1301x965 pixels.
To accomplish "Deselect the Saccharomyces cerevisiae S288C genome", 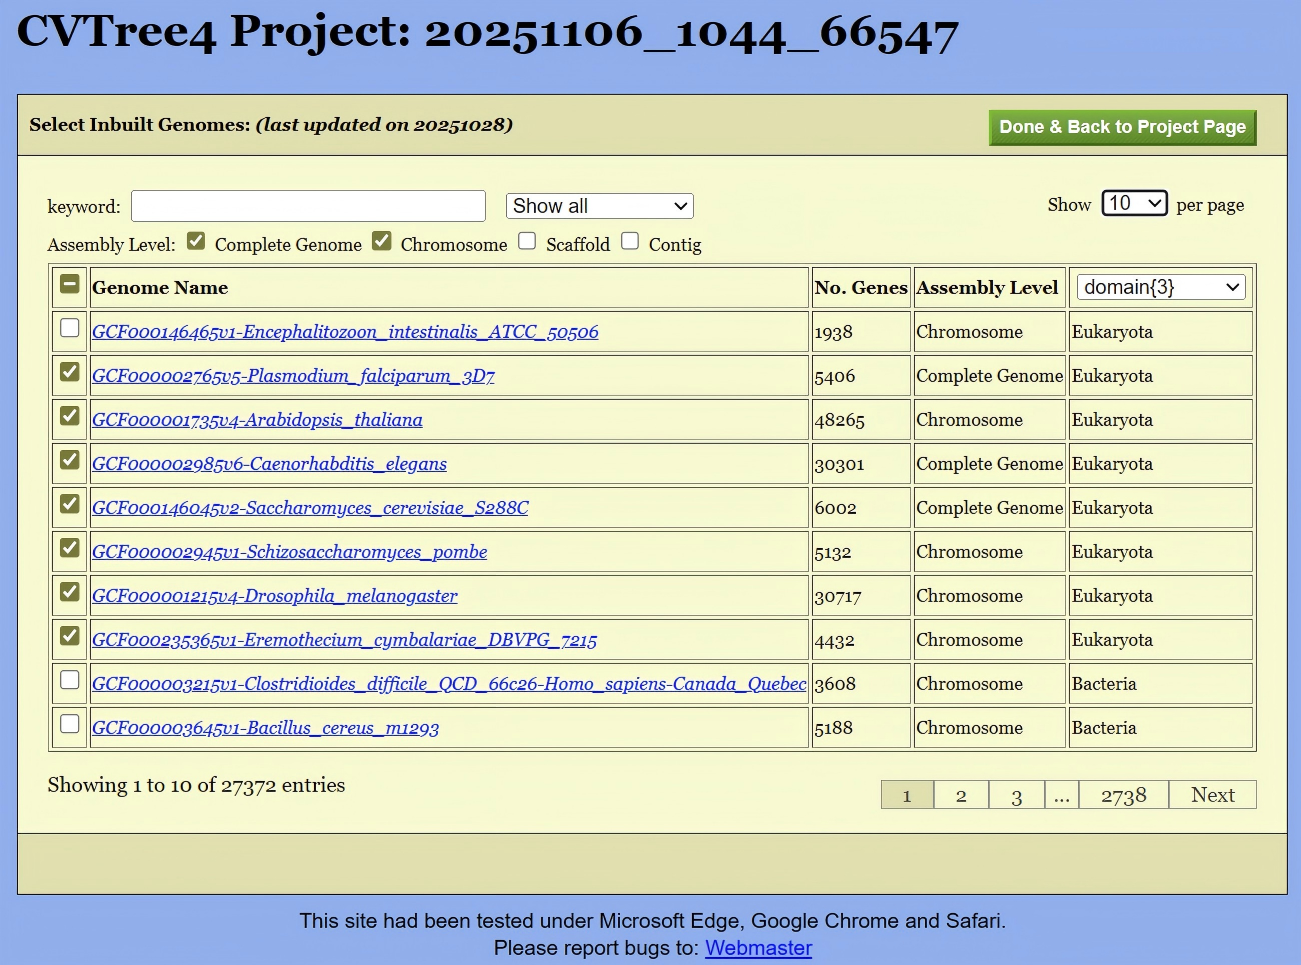I will 69,505.
